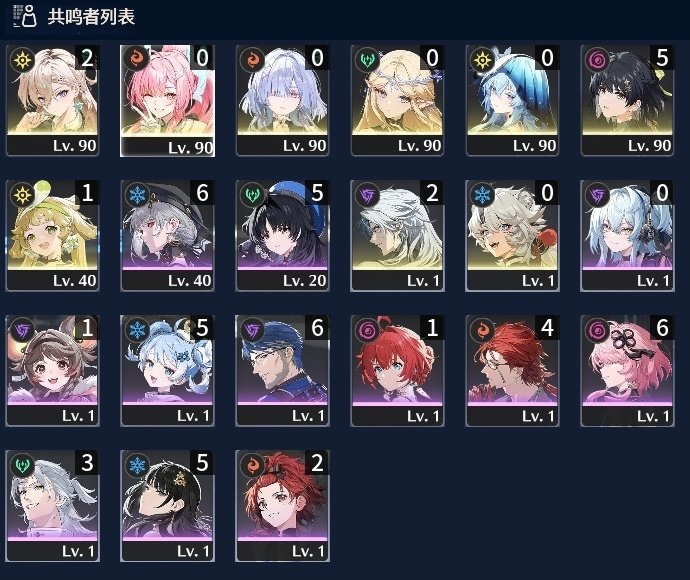Click the Glacio icon on grey-haired Lv. 40 card
The image size is (690, 580).
137,195
